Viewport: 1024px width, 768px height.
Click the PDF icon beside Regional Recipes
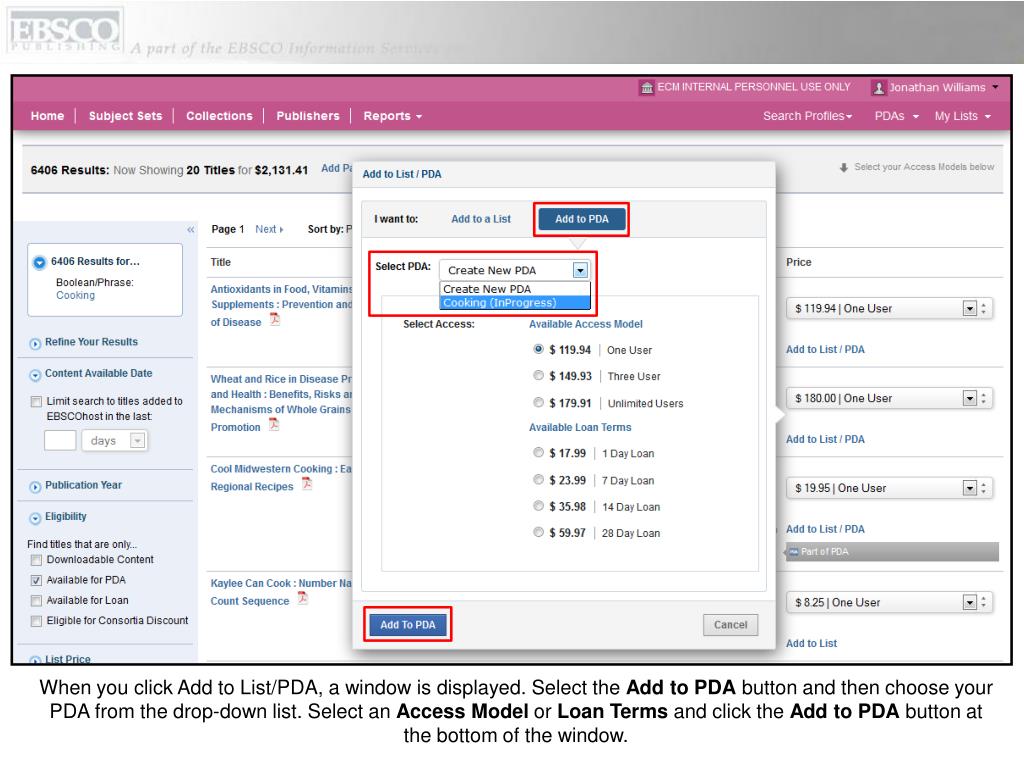tap(307, 484)
